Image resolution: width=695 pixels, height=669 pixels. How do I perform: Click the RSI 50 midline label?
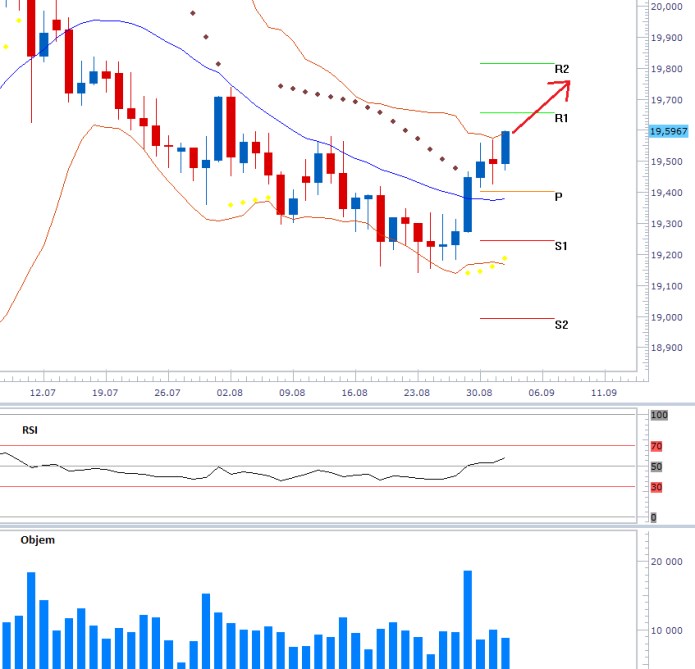656,467
